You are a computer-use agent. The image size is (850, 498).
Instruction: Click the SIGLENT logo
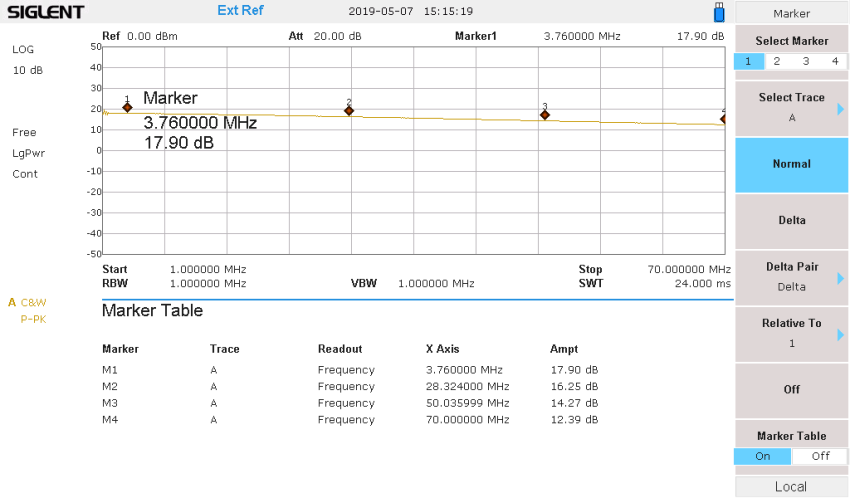pos(46,12)
